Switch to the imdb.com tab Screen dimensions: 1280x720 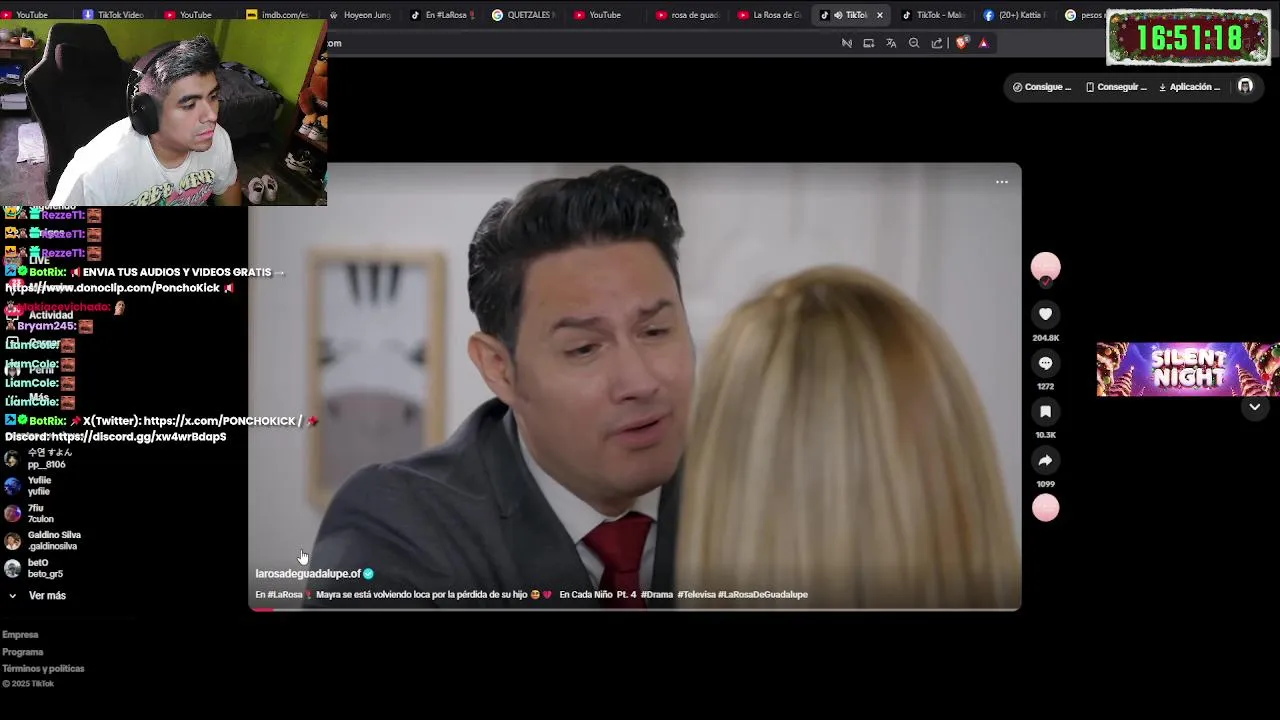[276, 15]
